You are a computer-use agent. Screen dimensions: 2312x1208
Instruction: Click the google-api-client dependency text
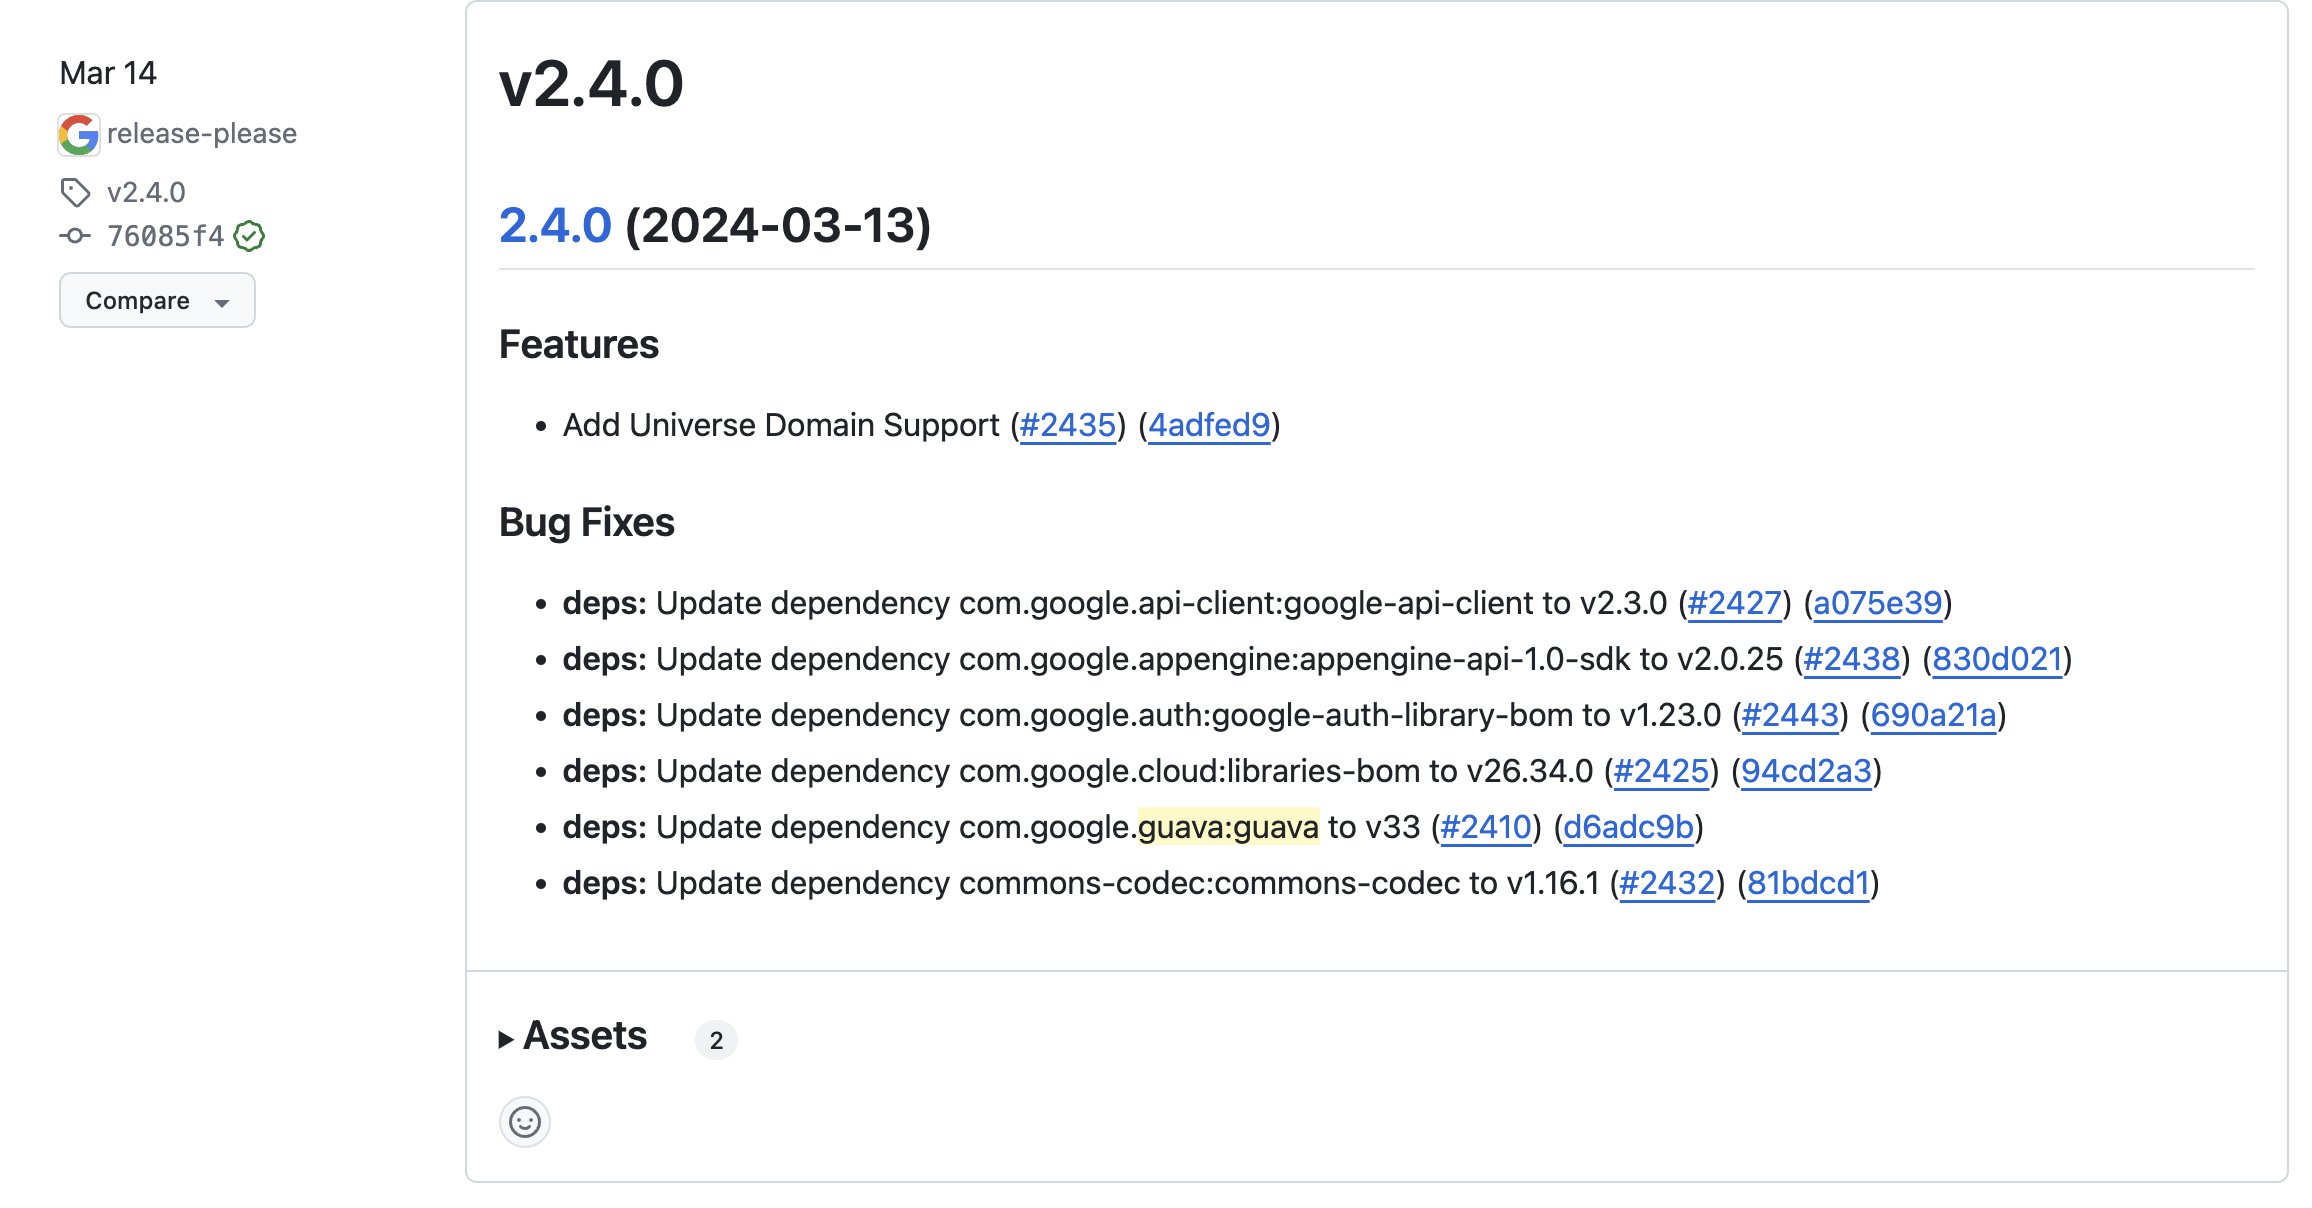tap(1409, 603)
